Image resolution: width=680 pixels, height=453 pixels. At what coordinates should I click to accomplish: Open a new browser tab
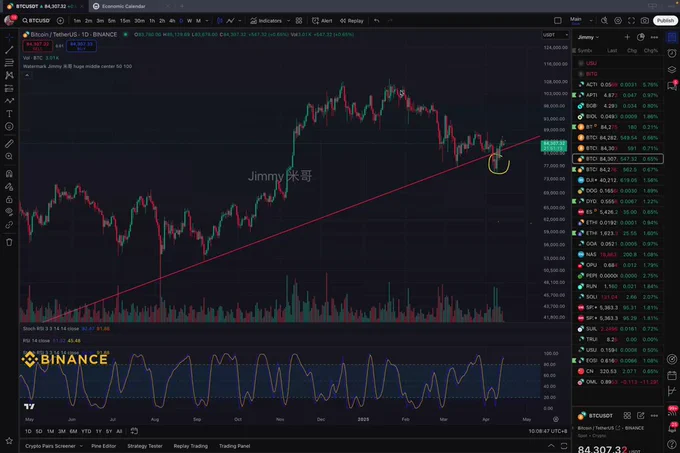tap(182, 6)
